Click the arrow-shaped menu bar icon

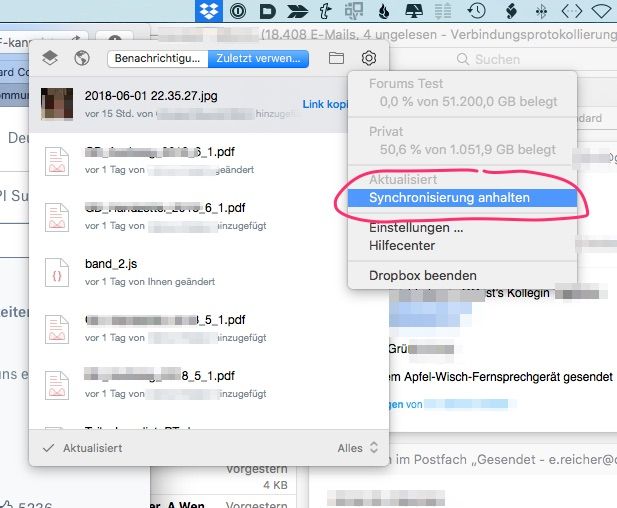297,11
